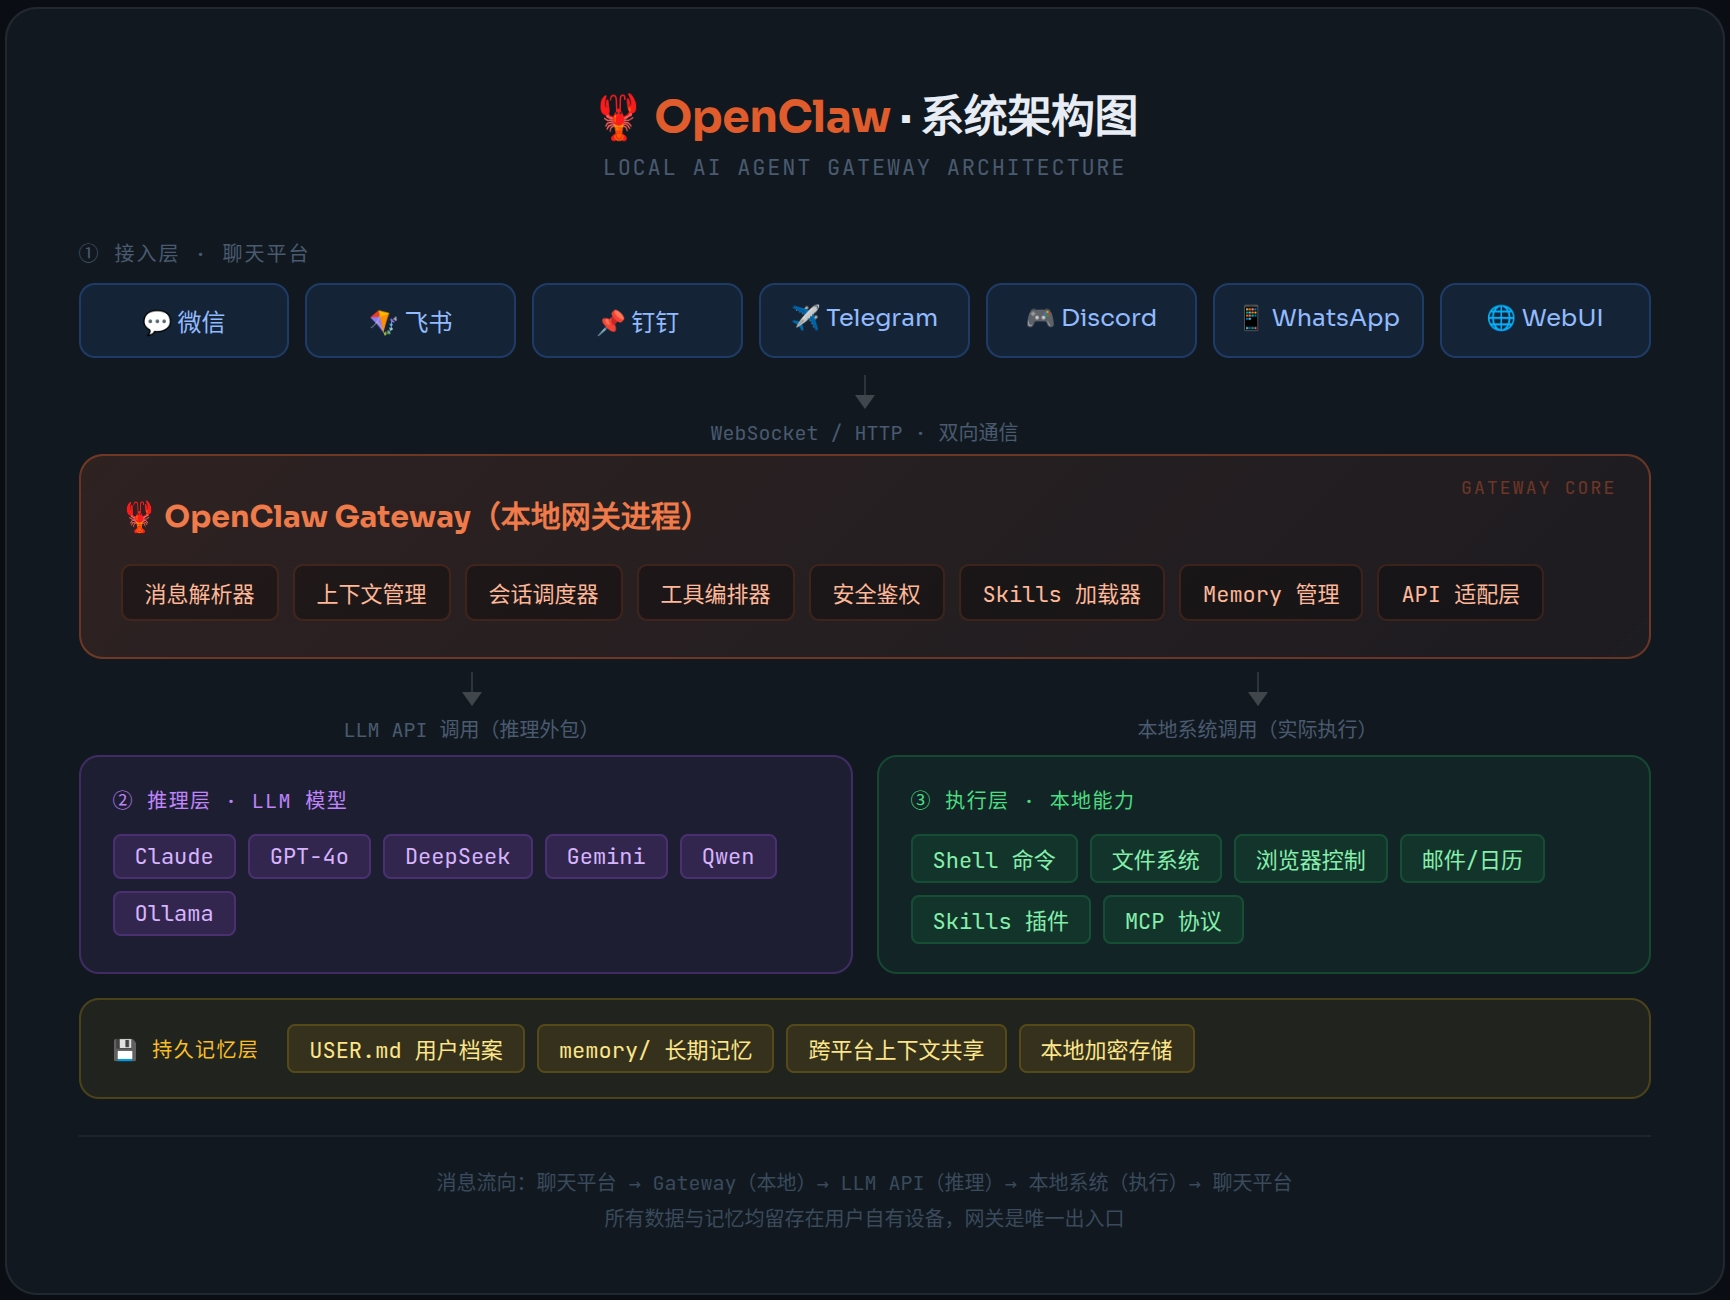Click the lobster icon in the Gateway header
The height and width of the screenshot is (1300, 1730).
point(139,516)
